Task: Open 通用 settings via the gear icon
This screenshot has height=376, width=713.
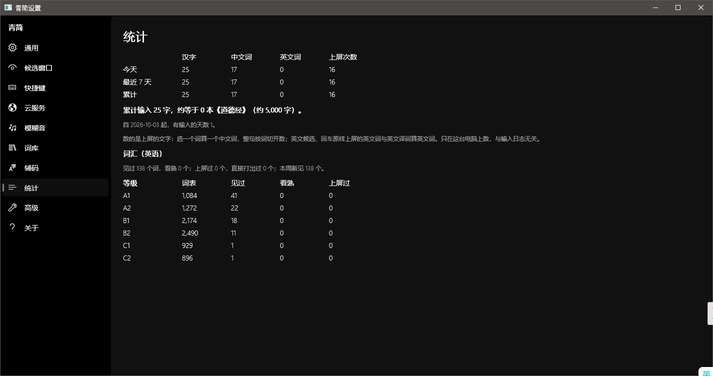Action: (x=12, y=47)
